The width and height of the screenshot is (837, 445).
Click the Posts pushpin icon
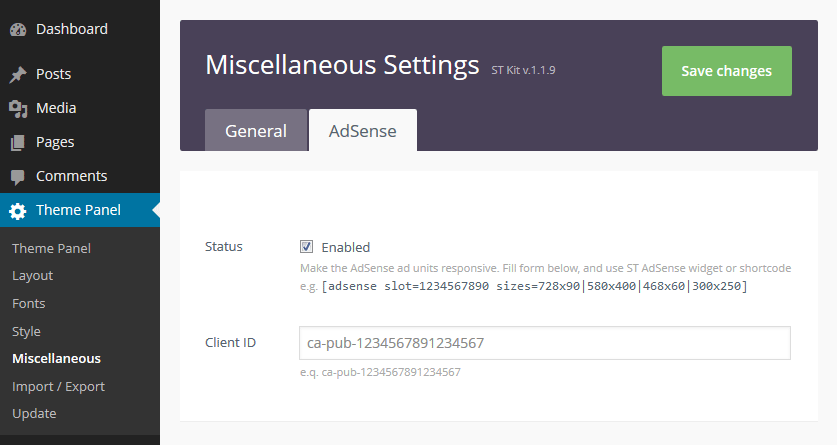coord(18,75)
